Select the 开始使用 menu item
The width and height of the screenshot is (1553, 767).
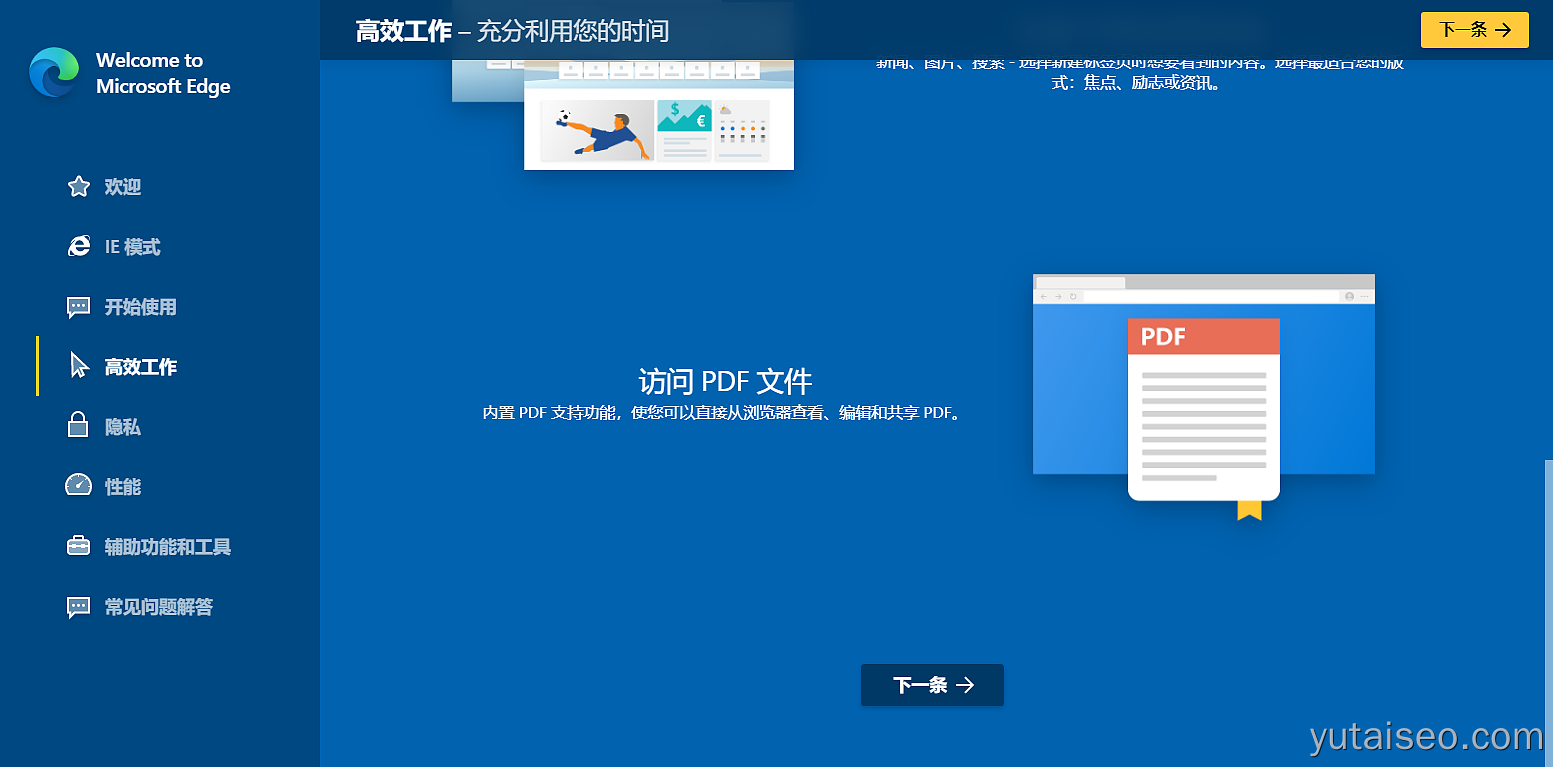coord(141,307)
